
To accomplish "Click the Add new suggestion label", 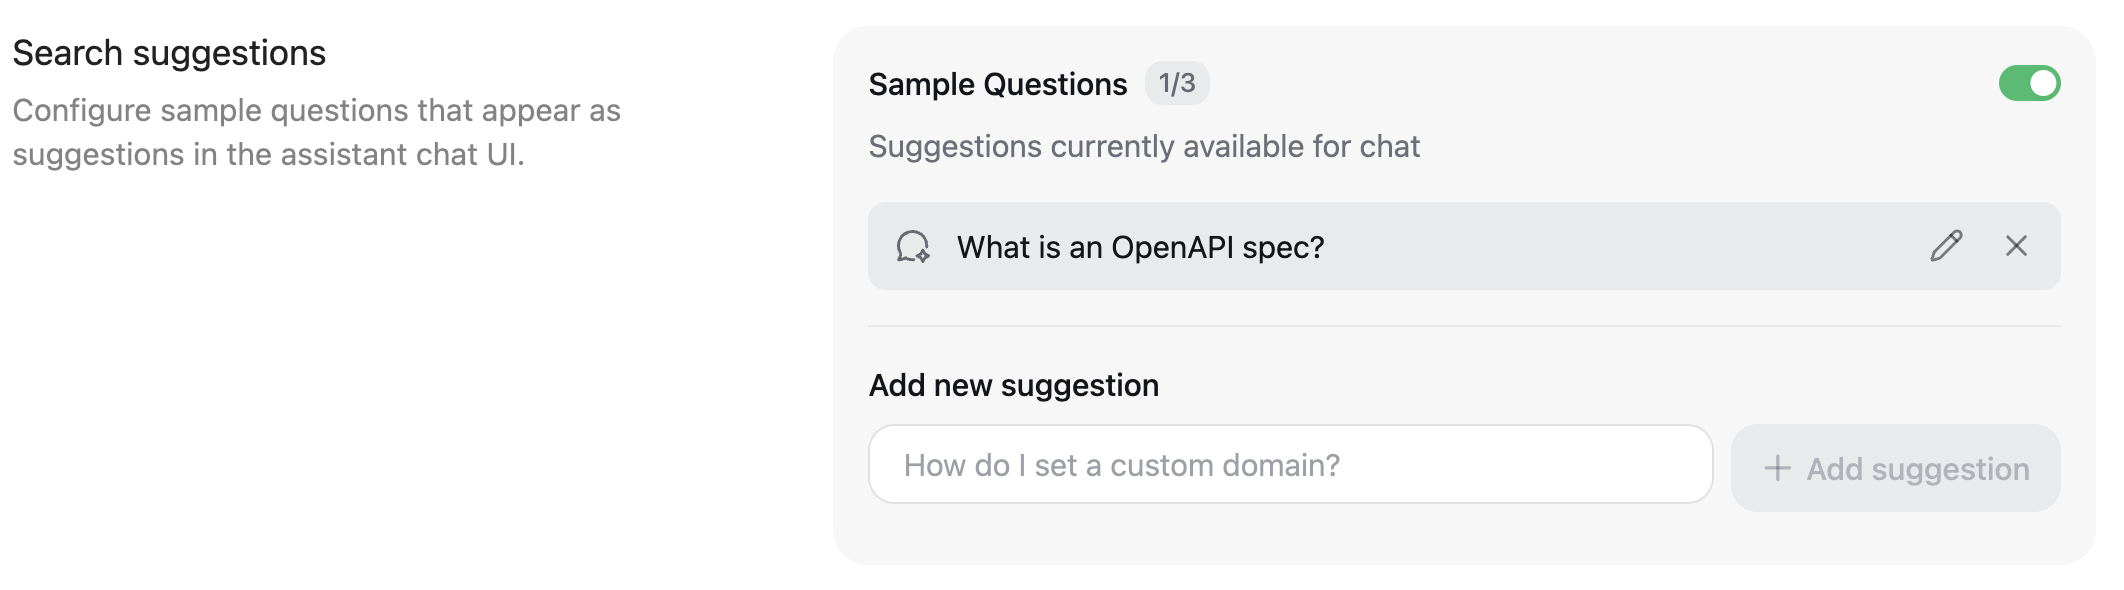I will point(1013,384).
